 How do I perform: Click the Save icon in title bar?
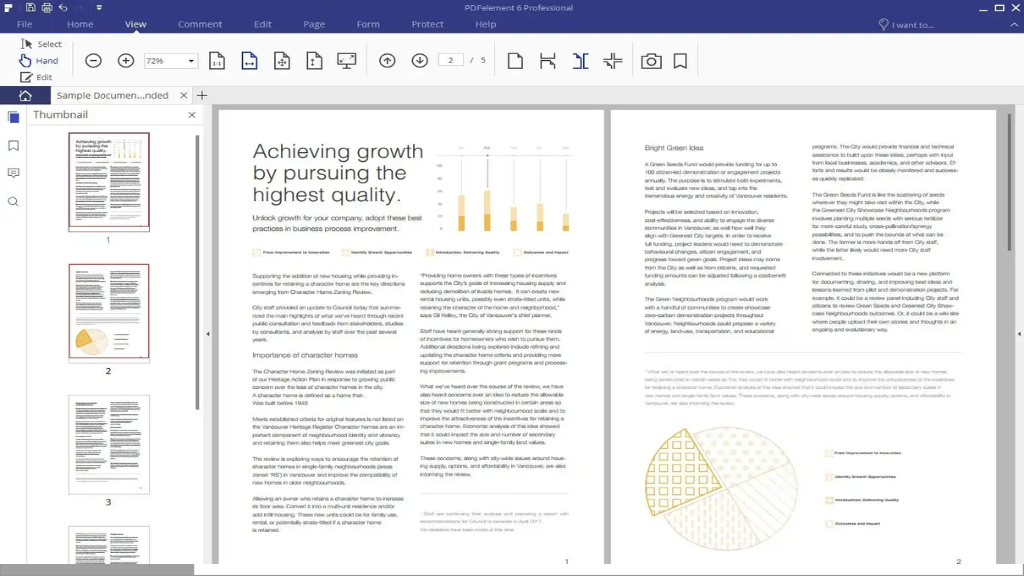[x=30, y=8]
